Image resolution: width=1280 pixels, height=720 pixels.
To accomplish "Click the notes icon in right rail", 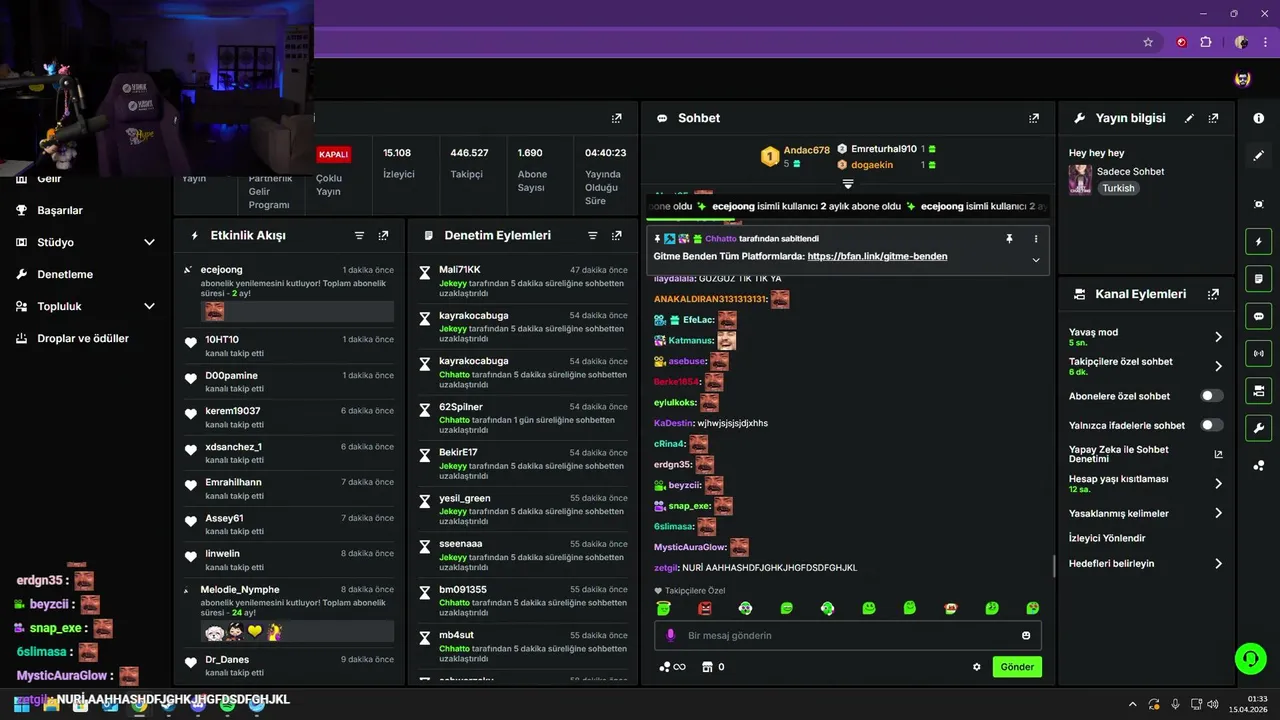I will [x=1258, y=278].
